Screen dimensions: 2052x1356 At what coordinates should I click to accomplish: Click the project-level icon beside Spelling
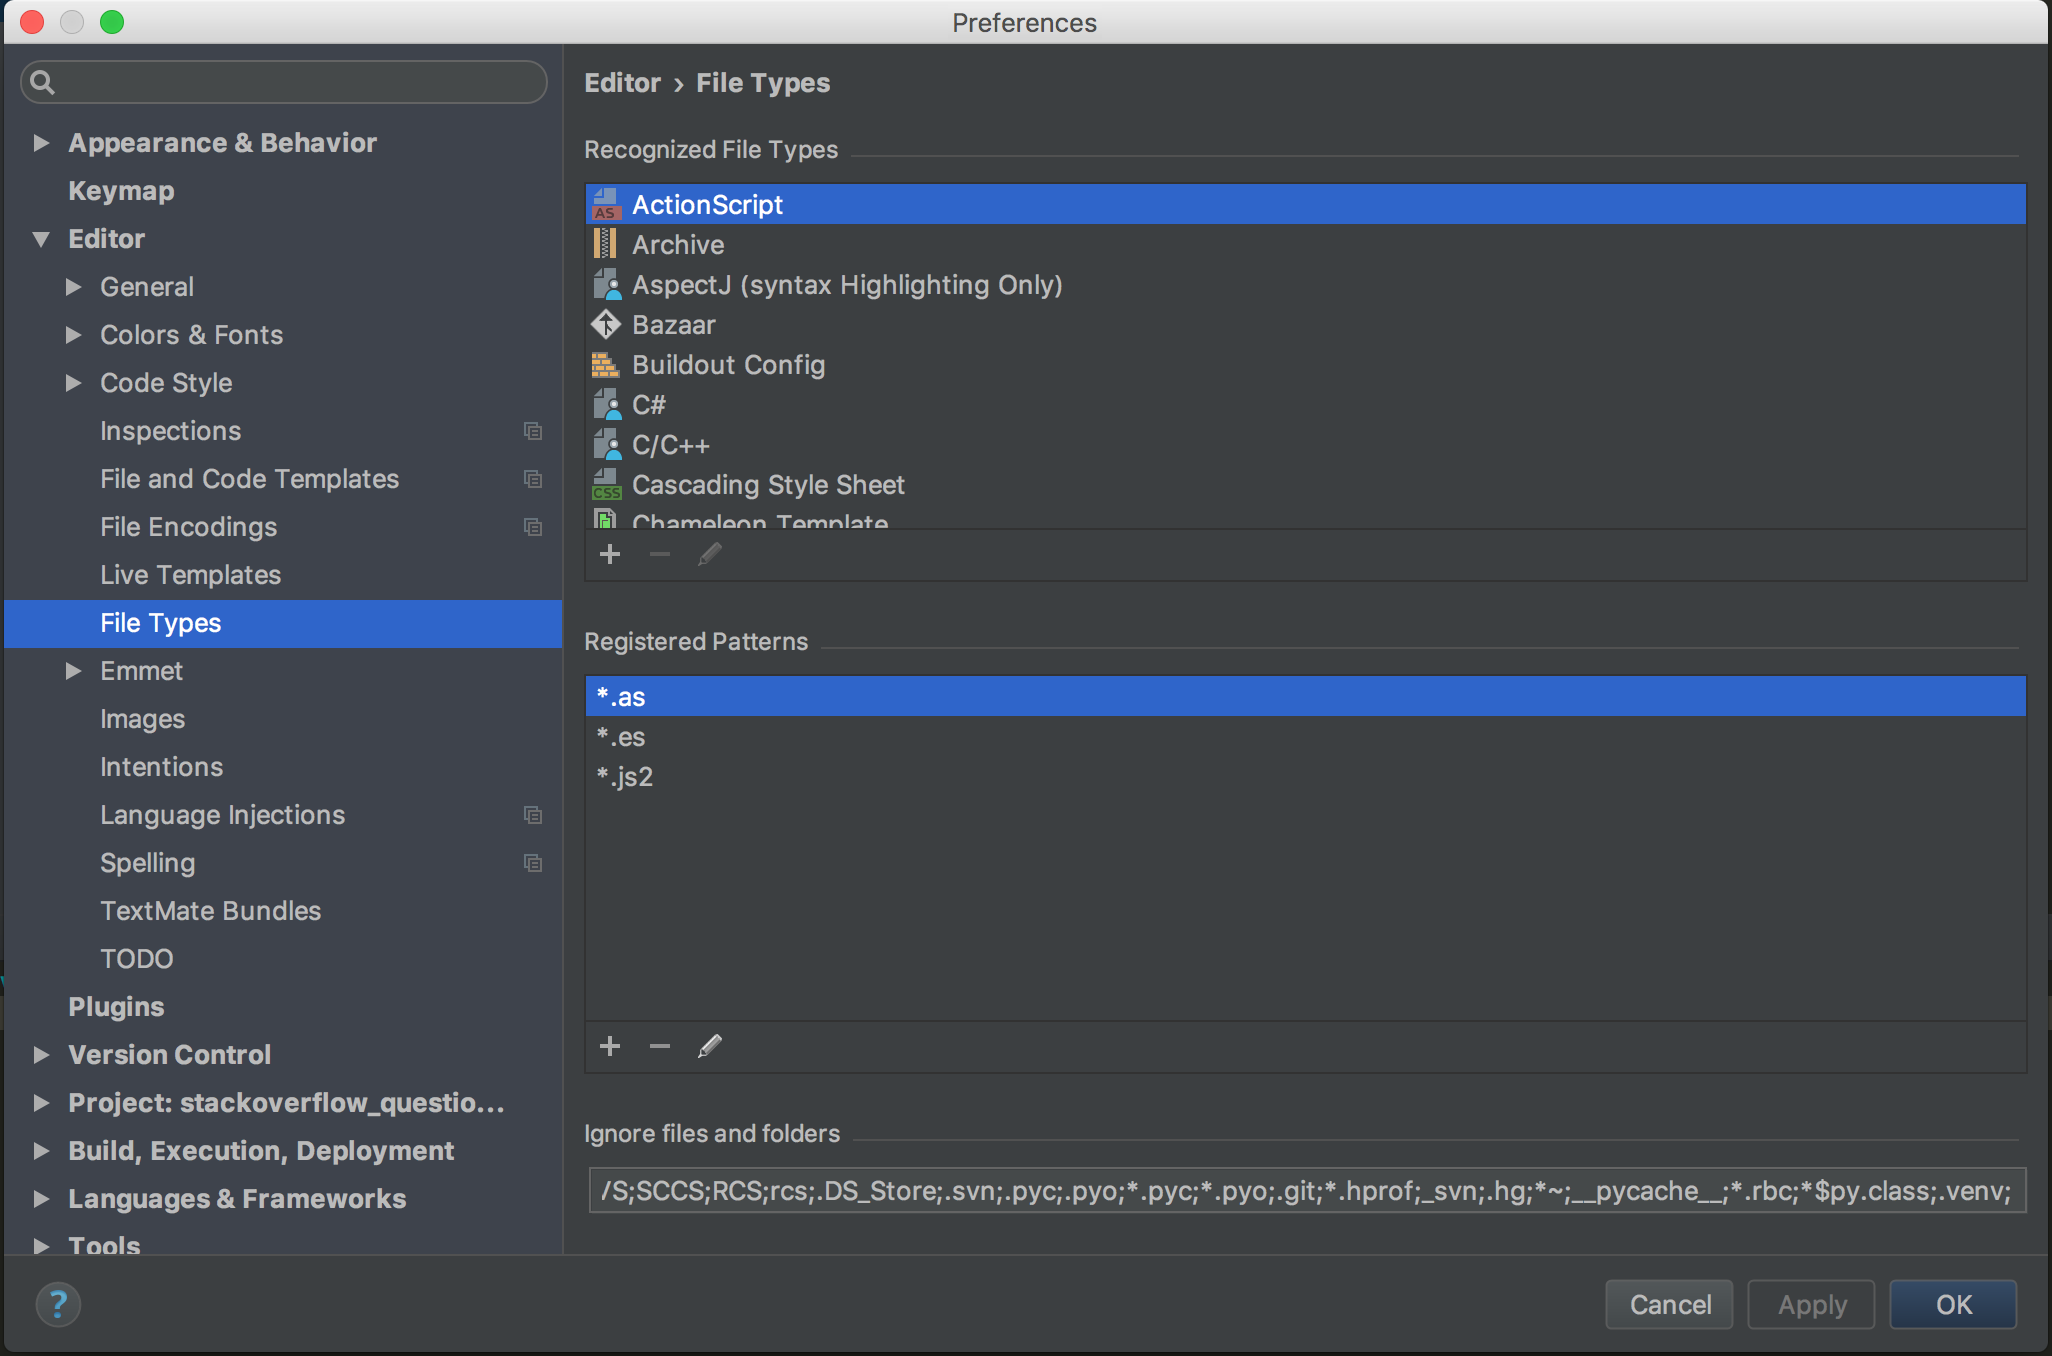[533, 863]
